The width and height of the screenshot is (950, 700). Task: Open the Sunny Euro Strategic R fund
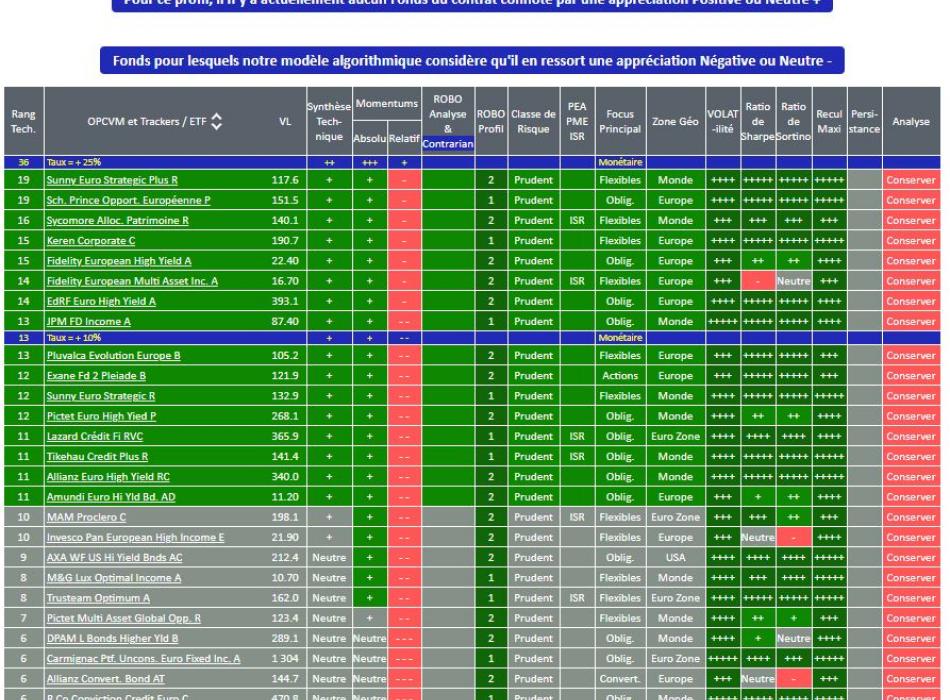click(x=101, y=396)
